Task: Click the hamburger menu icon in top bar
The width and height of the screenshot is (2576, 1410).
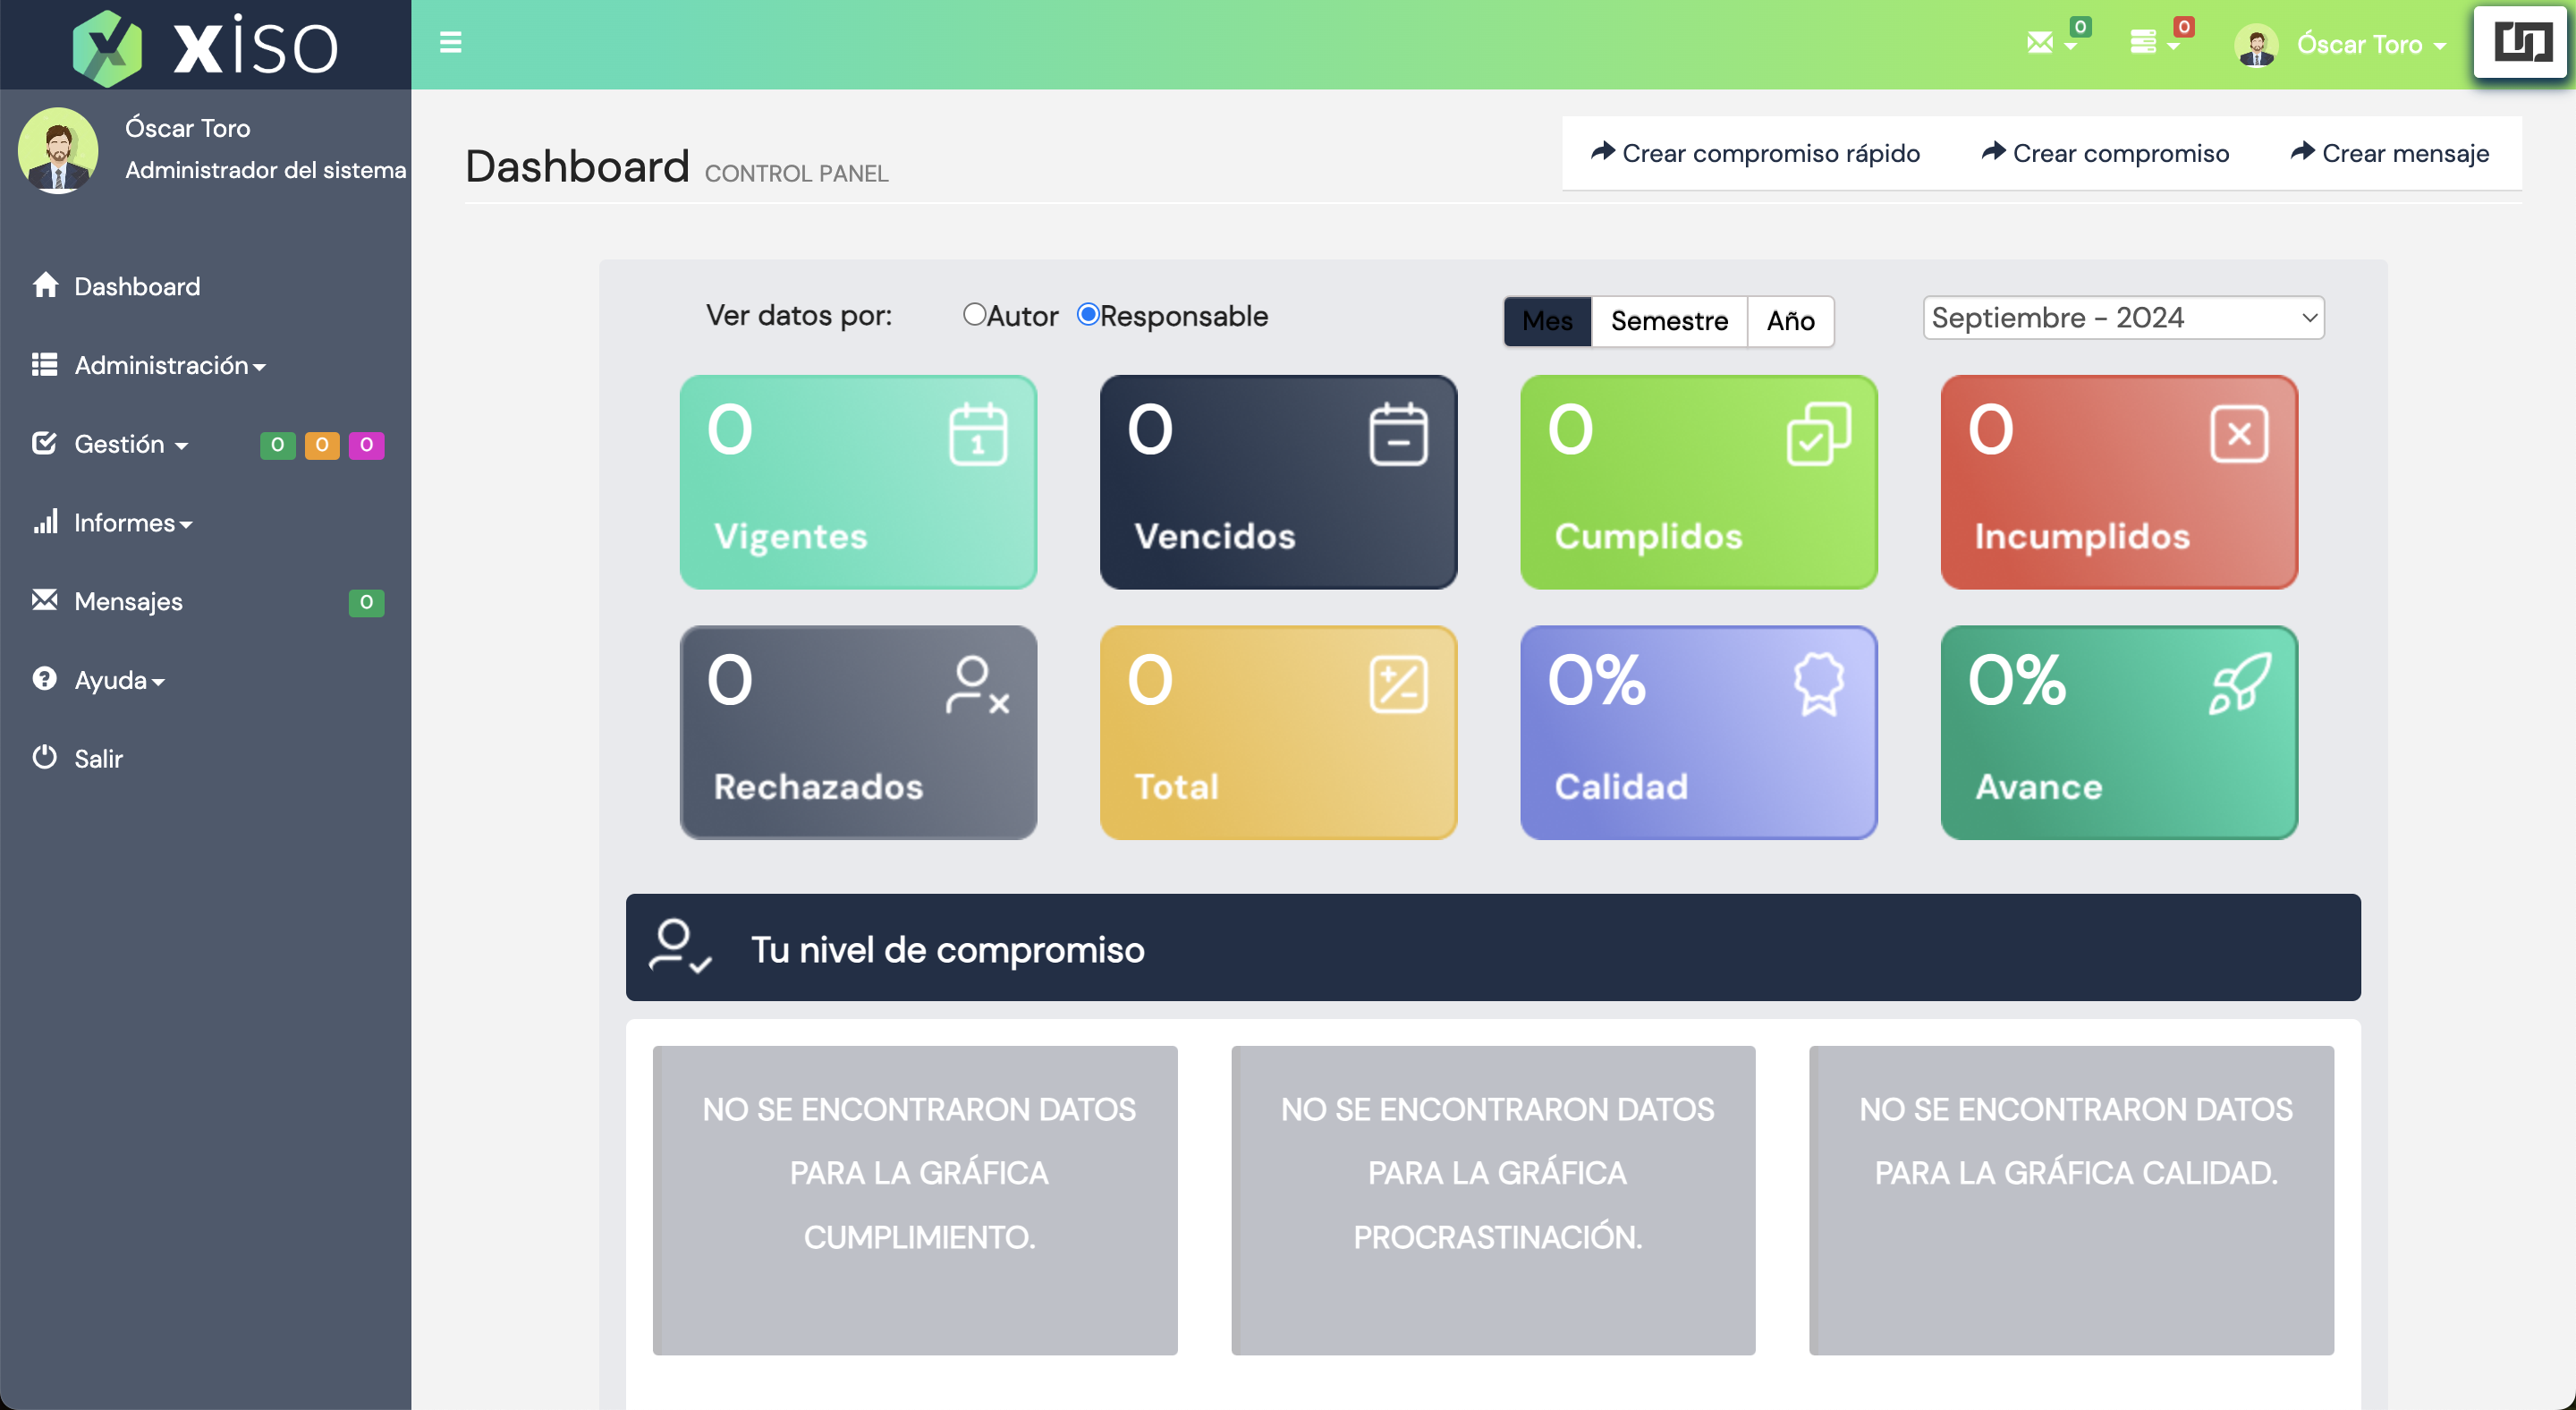Action: (450, 43)
